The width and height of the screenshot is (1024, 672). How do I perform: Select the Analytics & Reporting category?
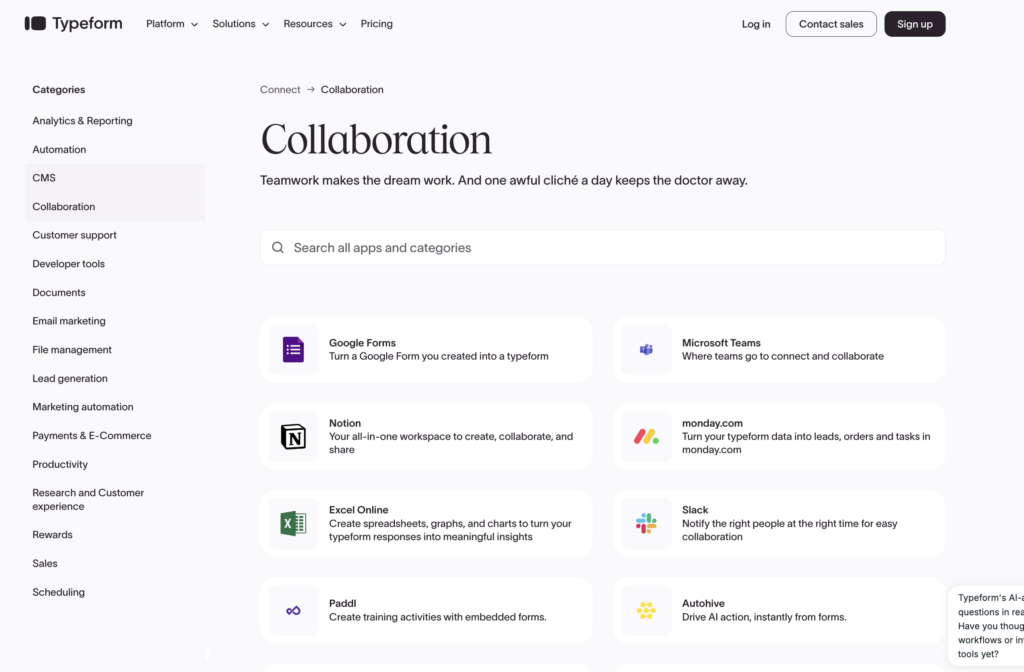(82, 121)
